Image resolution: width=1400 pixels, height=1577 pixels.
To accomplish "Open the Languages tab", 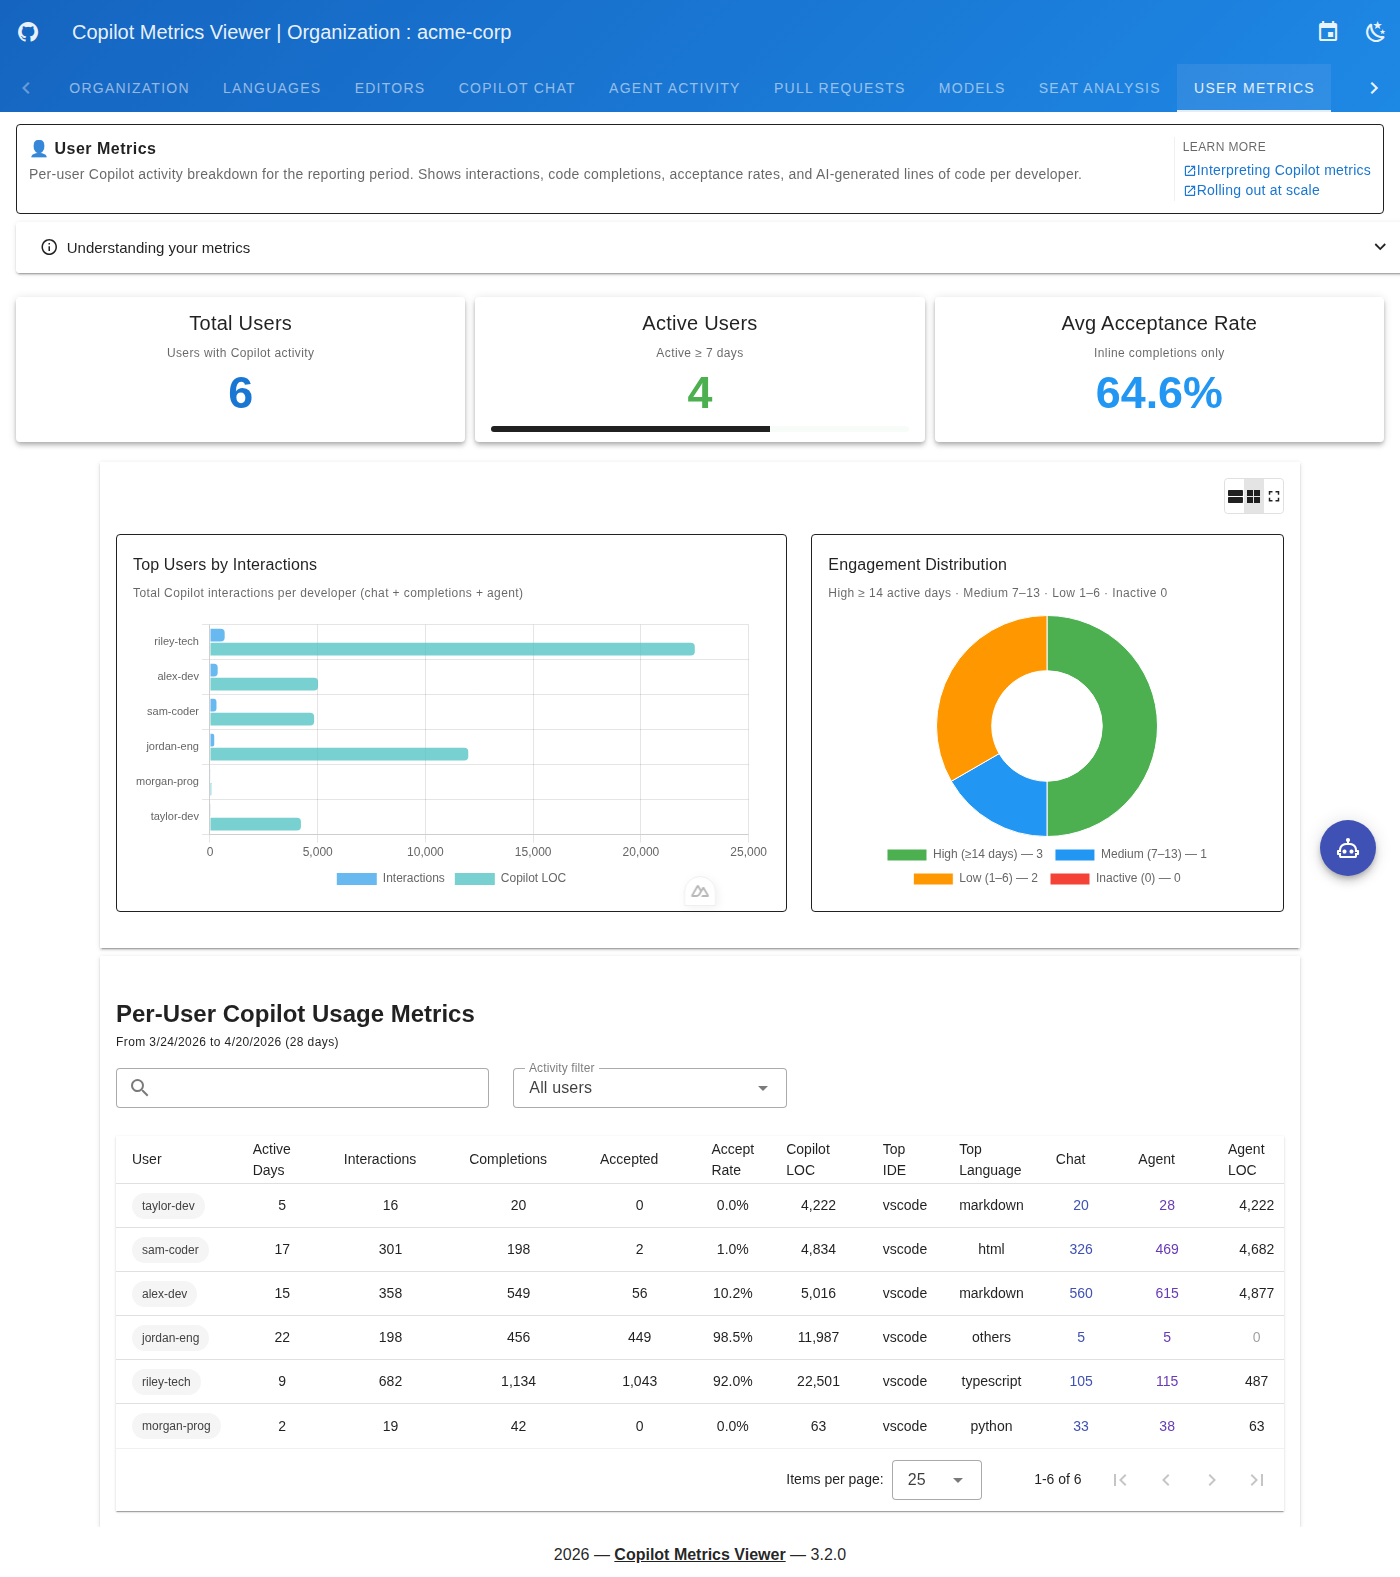I will pos(272,88).
